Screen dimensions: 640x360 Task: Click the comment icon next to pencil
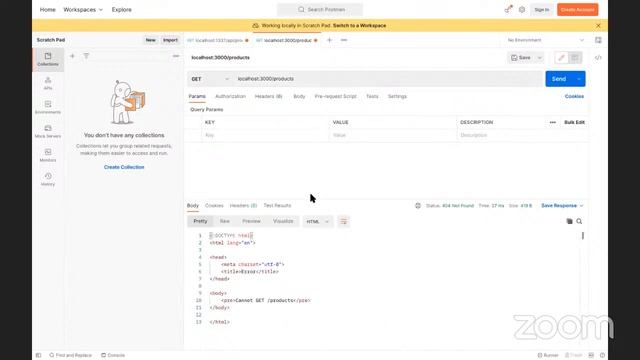(x=575, y=58)
